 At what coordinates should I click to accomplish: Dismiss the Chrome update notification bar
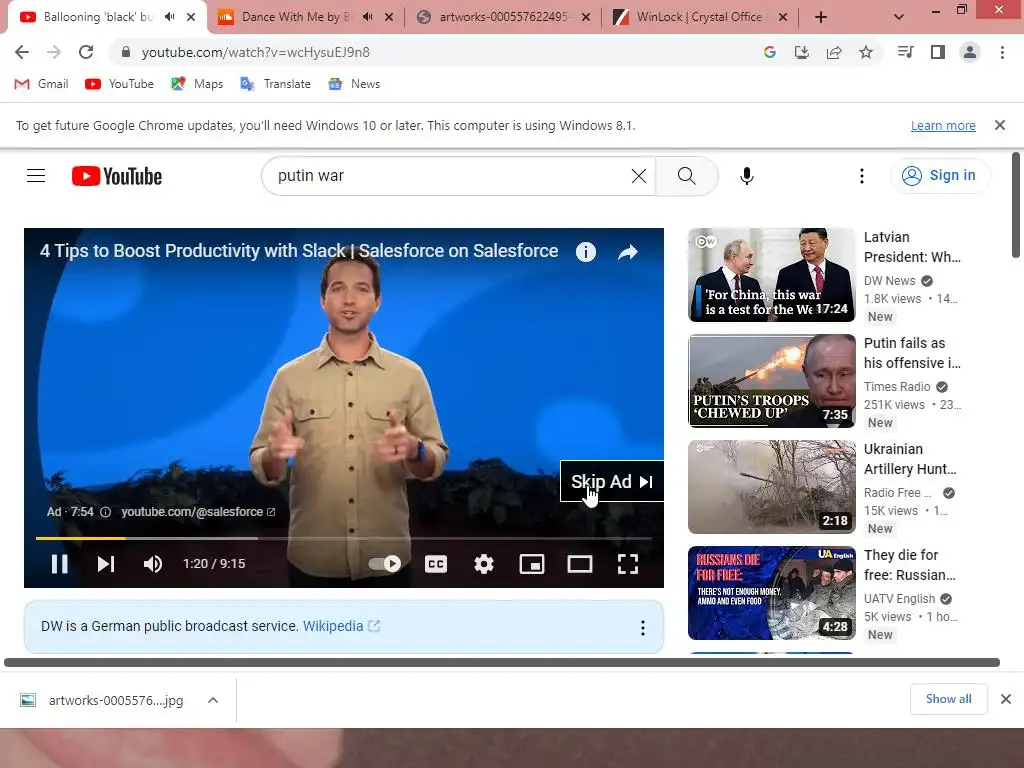[x=1000, y=125]
